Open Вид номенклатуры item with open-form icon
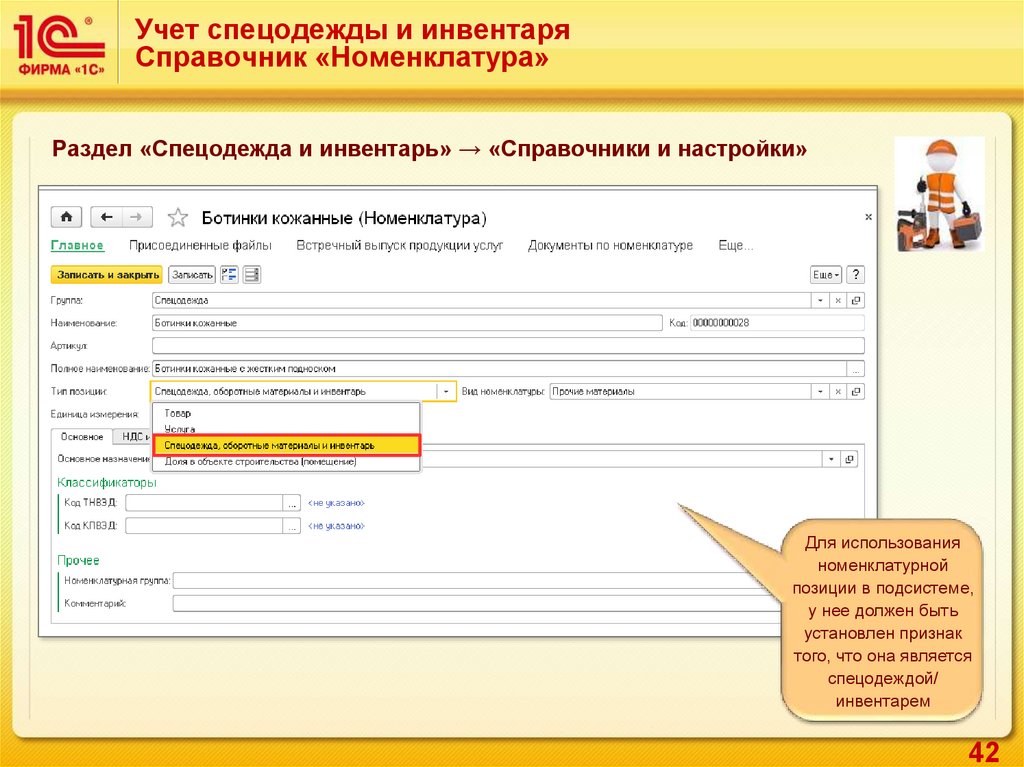The image size is (1024, 767). [856, 392]
